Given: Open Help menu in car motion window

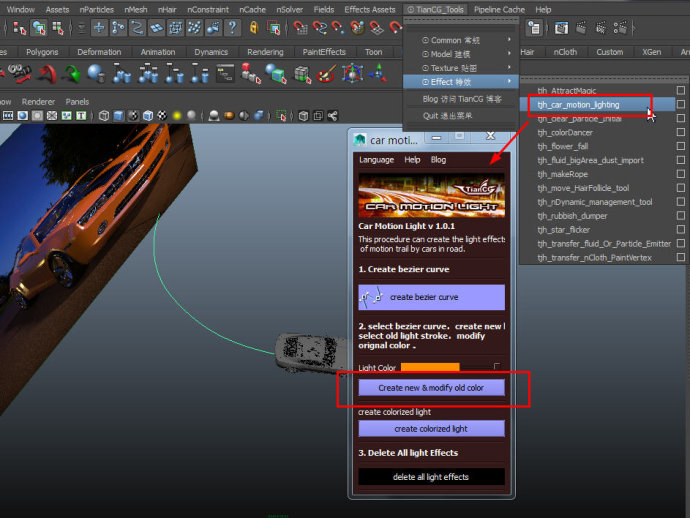Looking at the screenshot, I should pos(412,160).
